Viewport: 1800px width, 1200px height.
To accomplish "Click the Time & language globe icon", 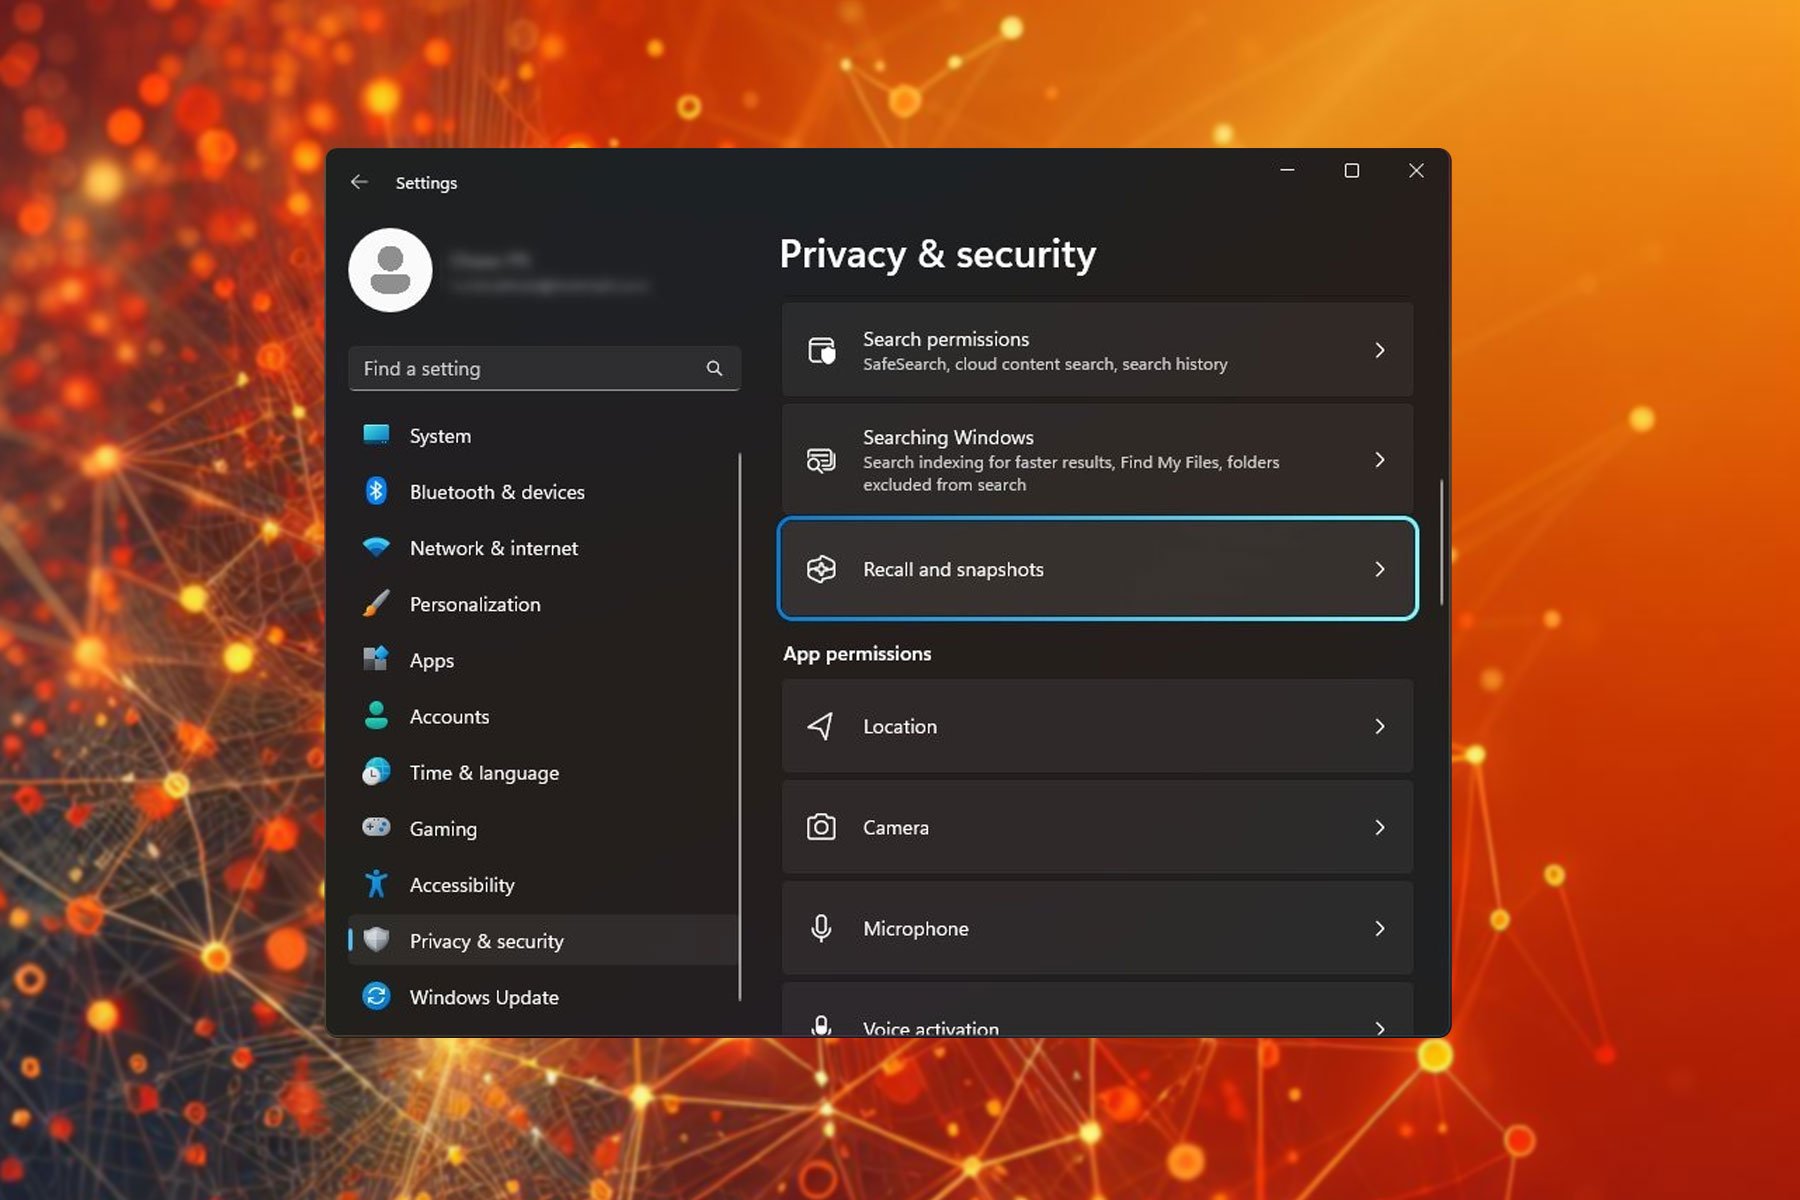I will tap(376, 772).
